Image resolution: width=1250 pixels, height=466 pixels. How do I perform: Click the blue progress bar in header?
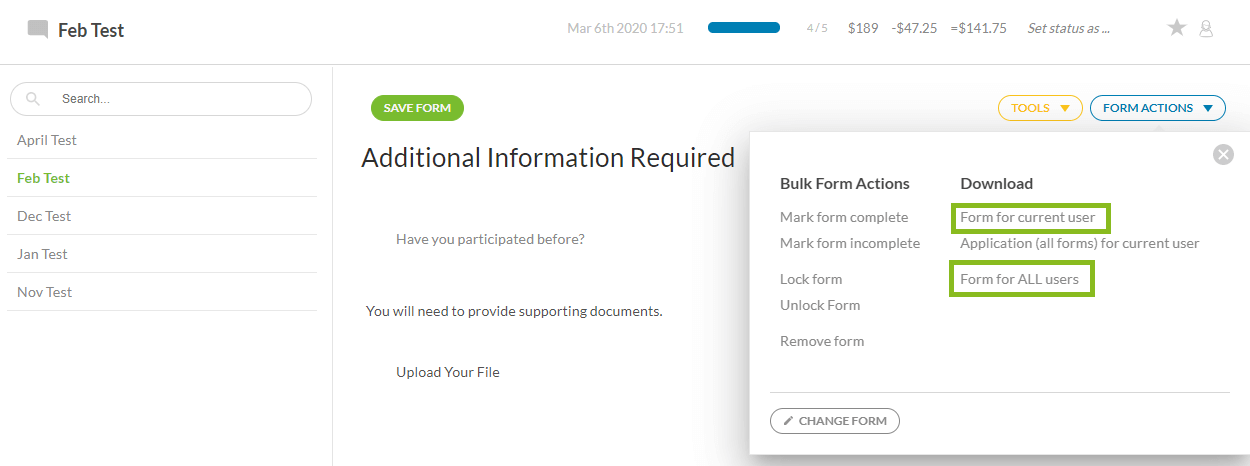(744, 28)
